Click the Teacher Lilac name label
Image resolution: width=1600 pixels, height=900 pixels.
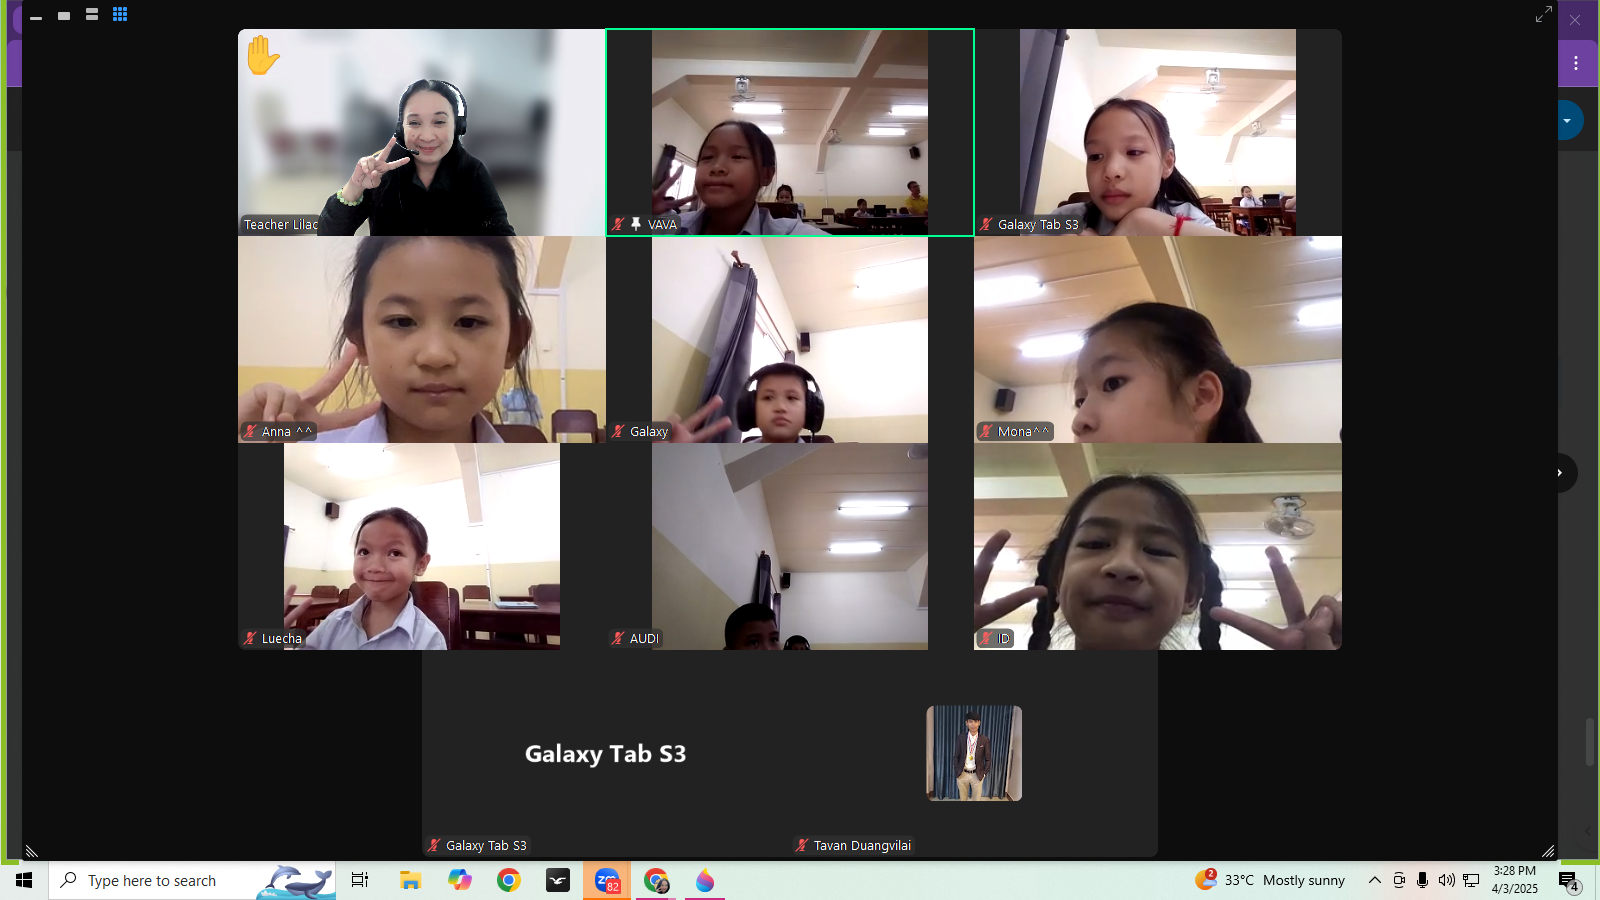point(280,224)
